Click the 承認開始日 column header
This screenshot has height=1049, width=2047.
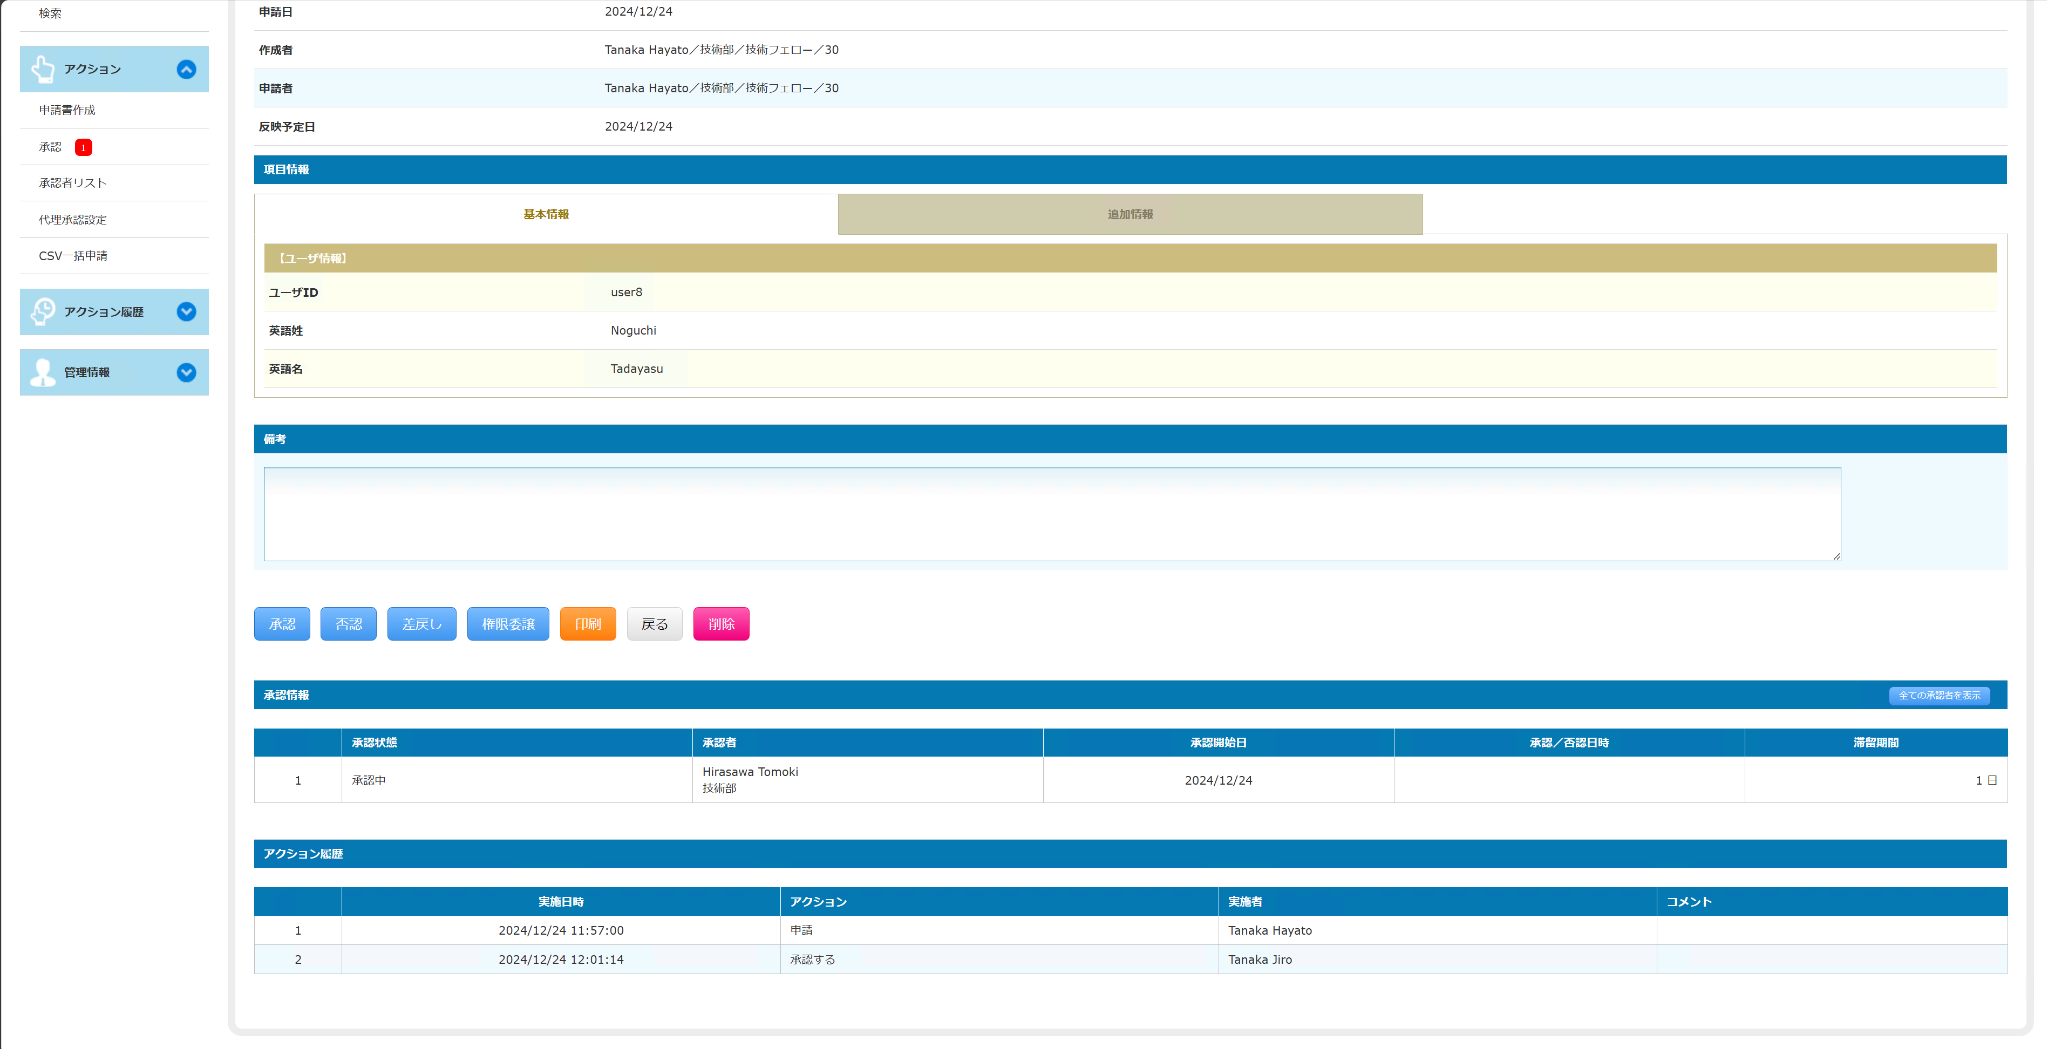pos(1219,743)
